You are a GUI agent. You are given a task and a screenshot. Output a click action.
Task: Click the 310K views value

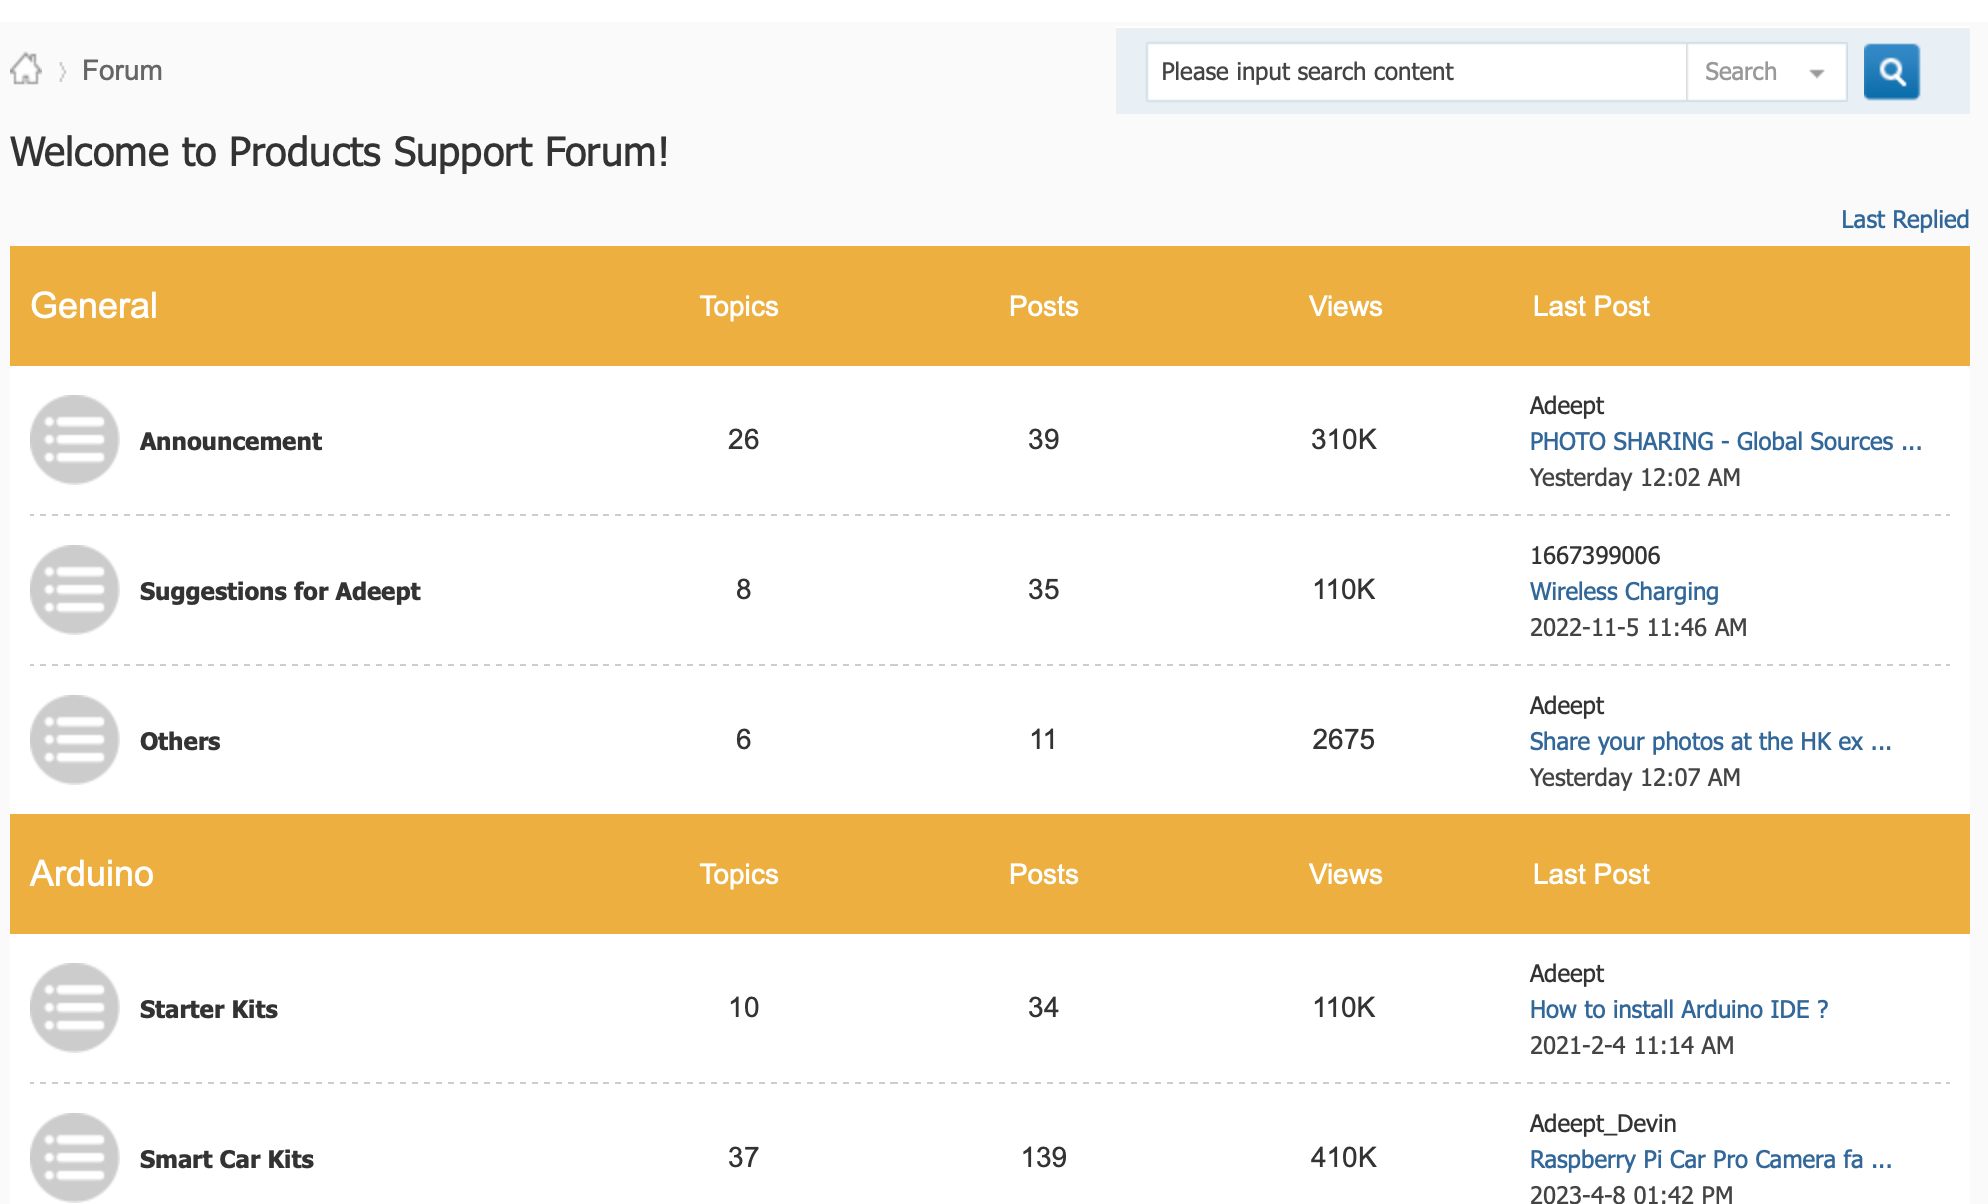click(x=1344, y=439)
